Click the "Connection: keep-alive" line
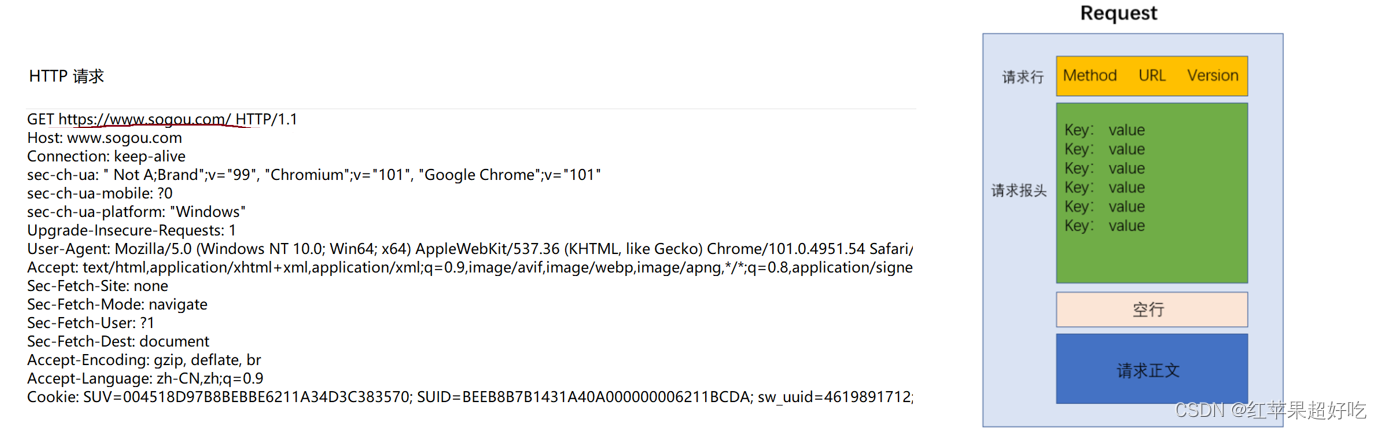 [x=106, y=156]
